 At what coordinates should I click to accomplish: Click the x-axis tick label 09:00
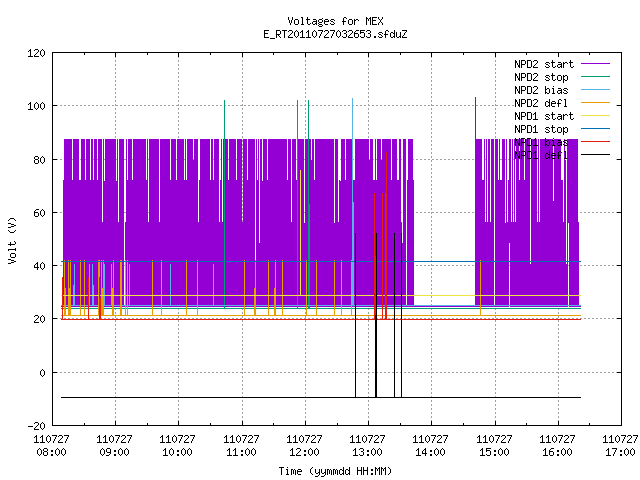point(115,452)
